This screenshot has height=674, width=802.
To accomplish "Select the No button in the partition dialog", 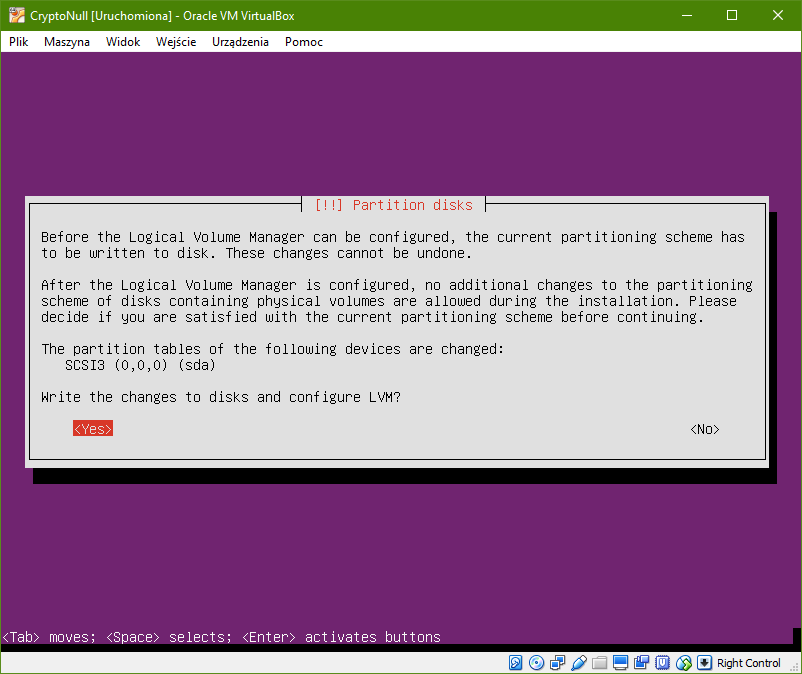I will tap(704, 428).
